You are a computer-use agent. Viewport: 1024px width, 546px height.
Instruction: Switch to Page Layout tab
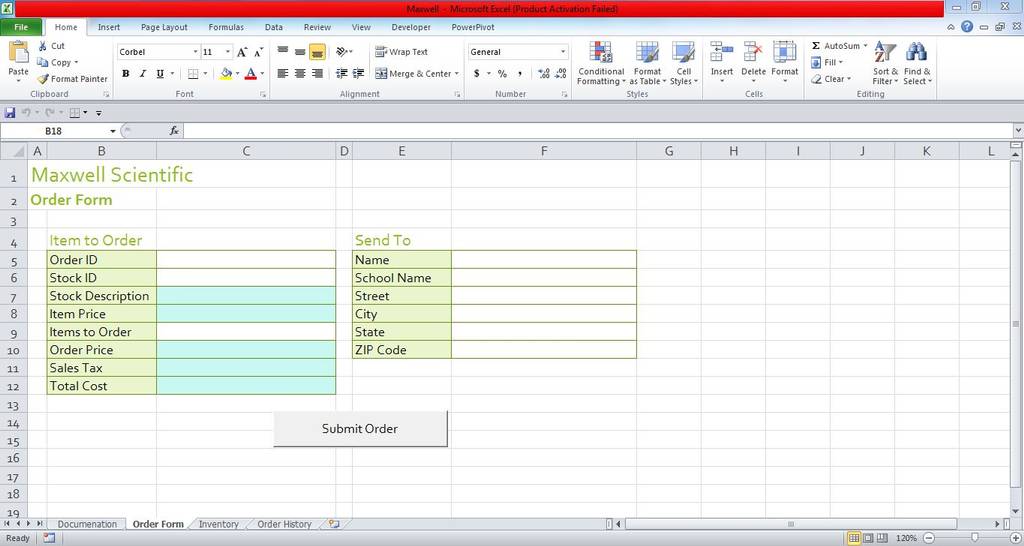(x=164, y=27)
